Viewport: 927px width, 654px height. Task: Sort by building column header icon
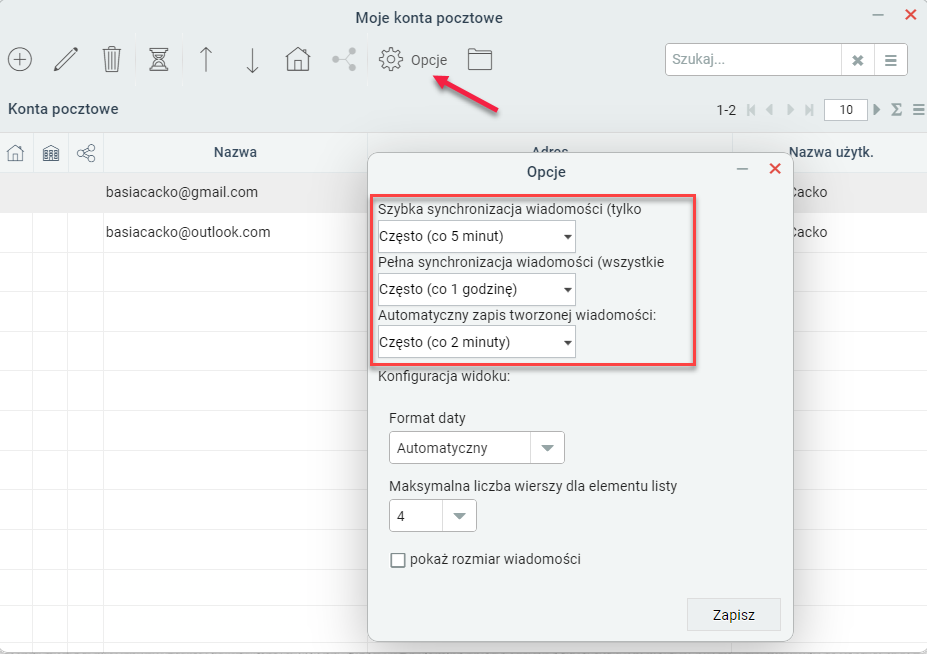[x=51, y=154]
